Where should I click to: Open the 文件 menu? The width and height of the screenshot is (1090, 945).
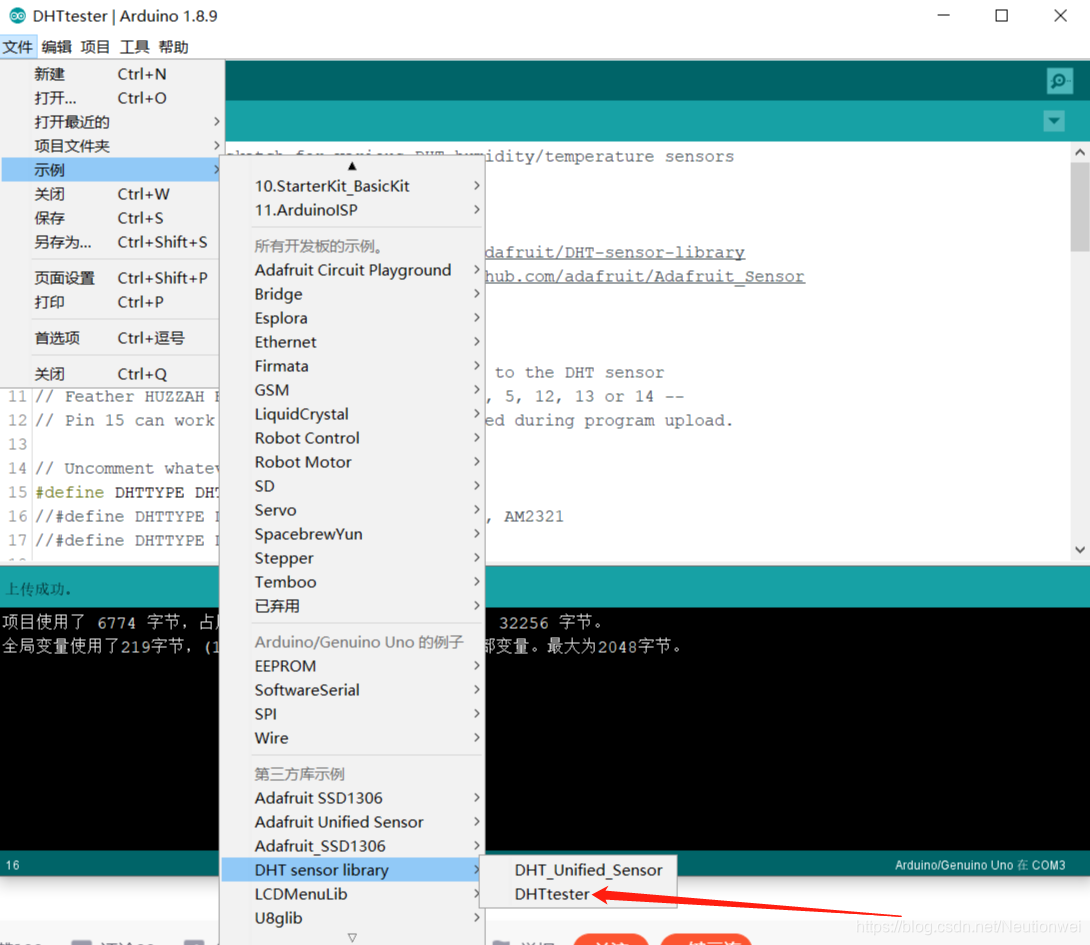pos(17,47)
